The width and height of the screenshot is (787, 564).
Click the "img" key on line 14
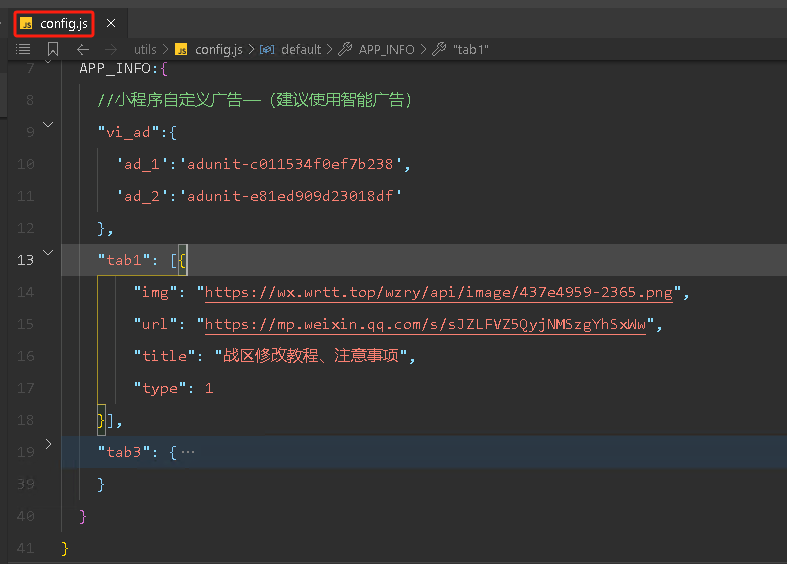156,293
